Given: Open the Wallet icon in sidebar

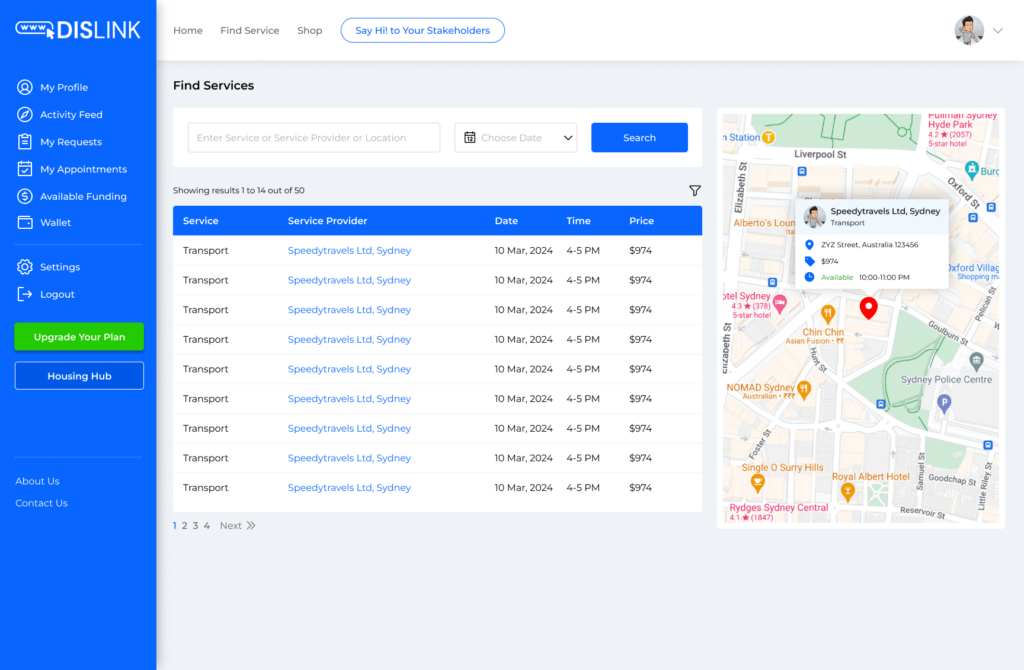Looking at the screenshot, I should pos(25,223).
